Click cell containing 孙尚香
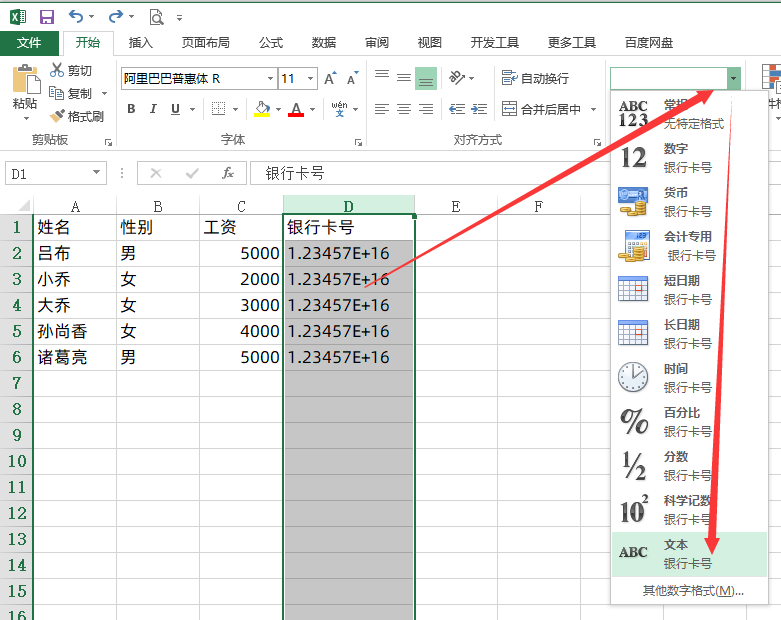Viewport: 781px width, 620px height. point(75,331)
